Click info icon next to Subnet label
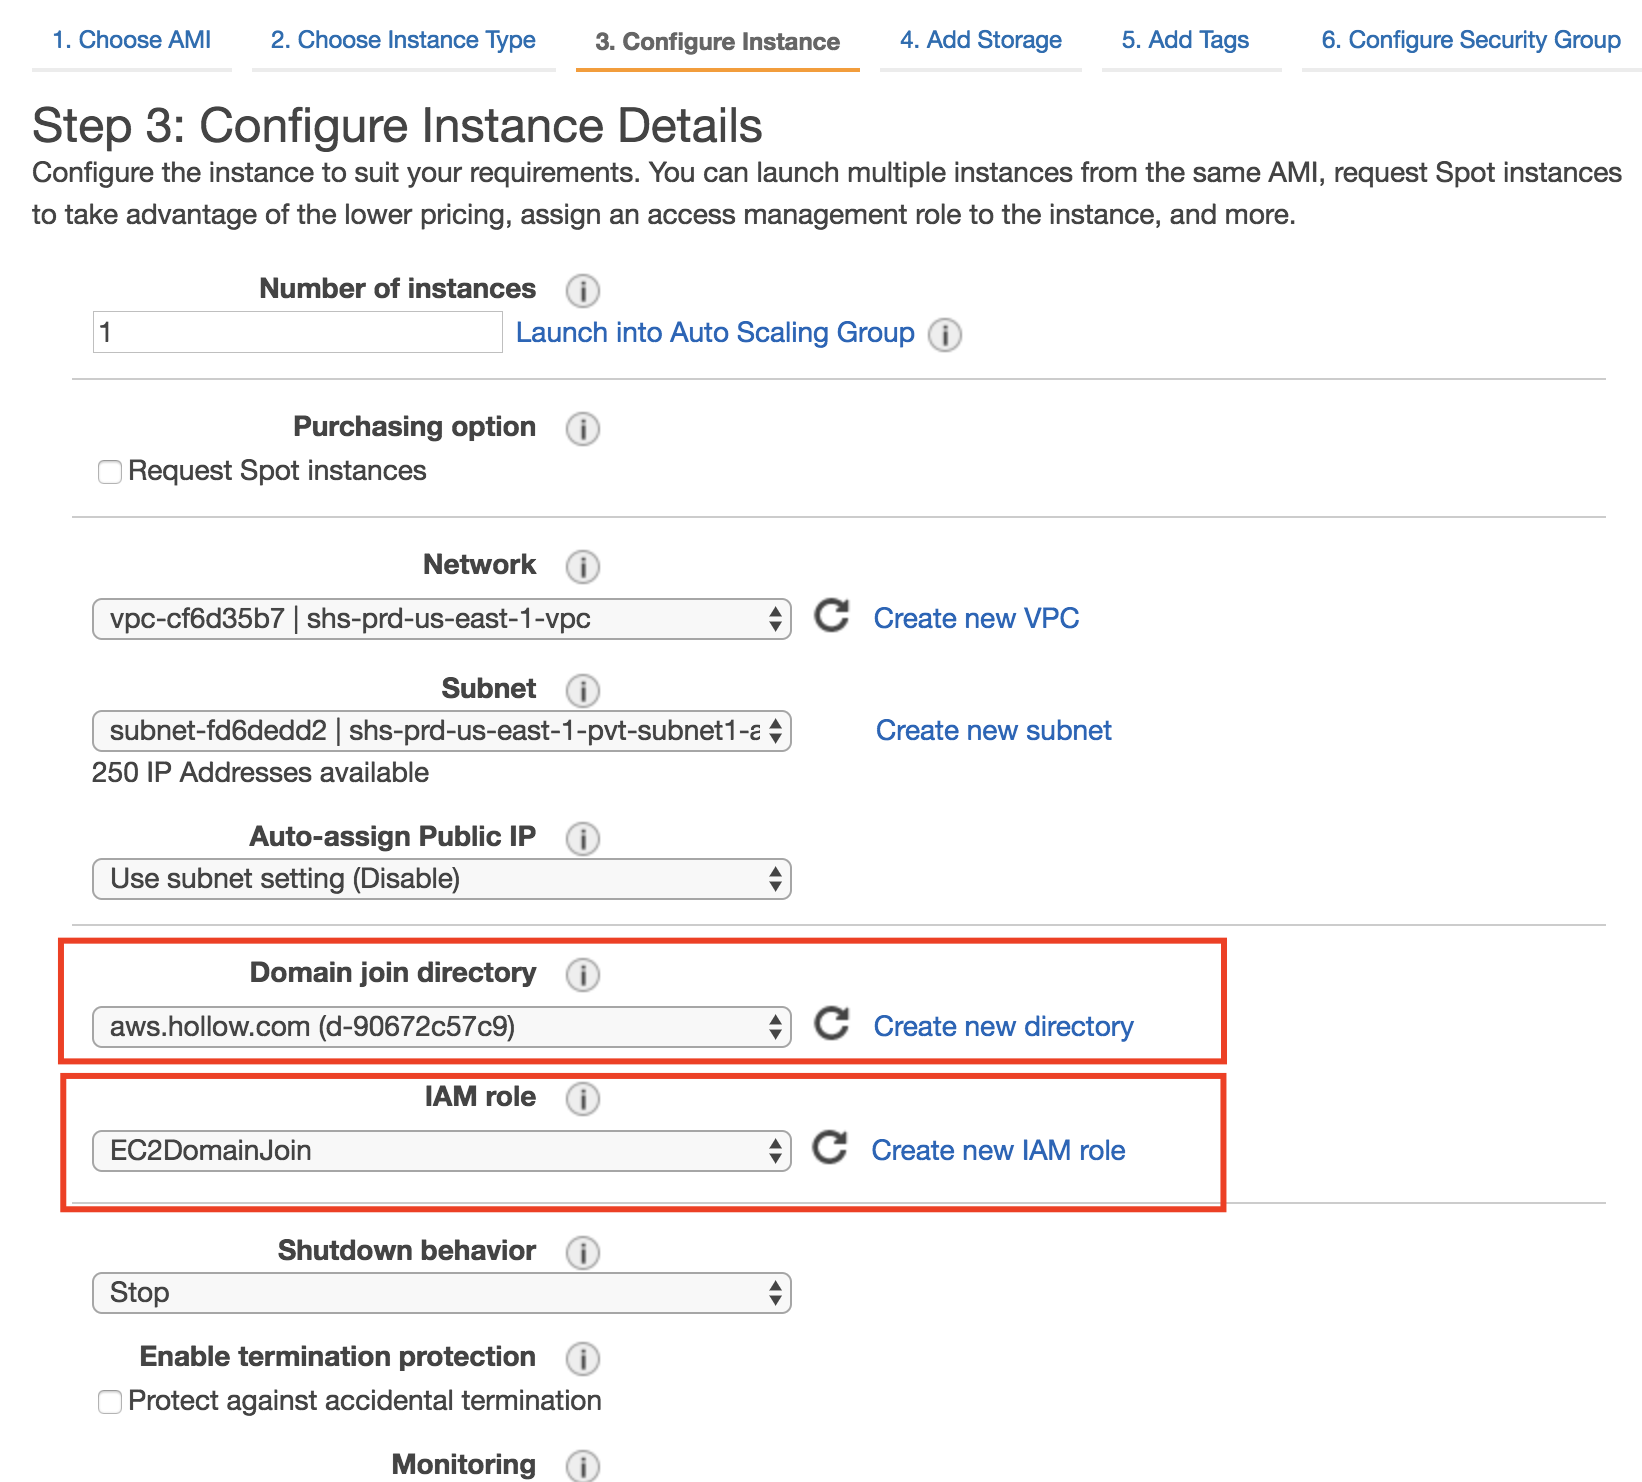The width and height of the screenshot is (1642, 1482). (x=582, y=690)
